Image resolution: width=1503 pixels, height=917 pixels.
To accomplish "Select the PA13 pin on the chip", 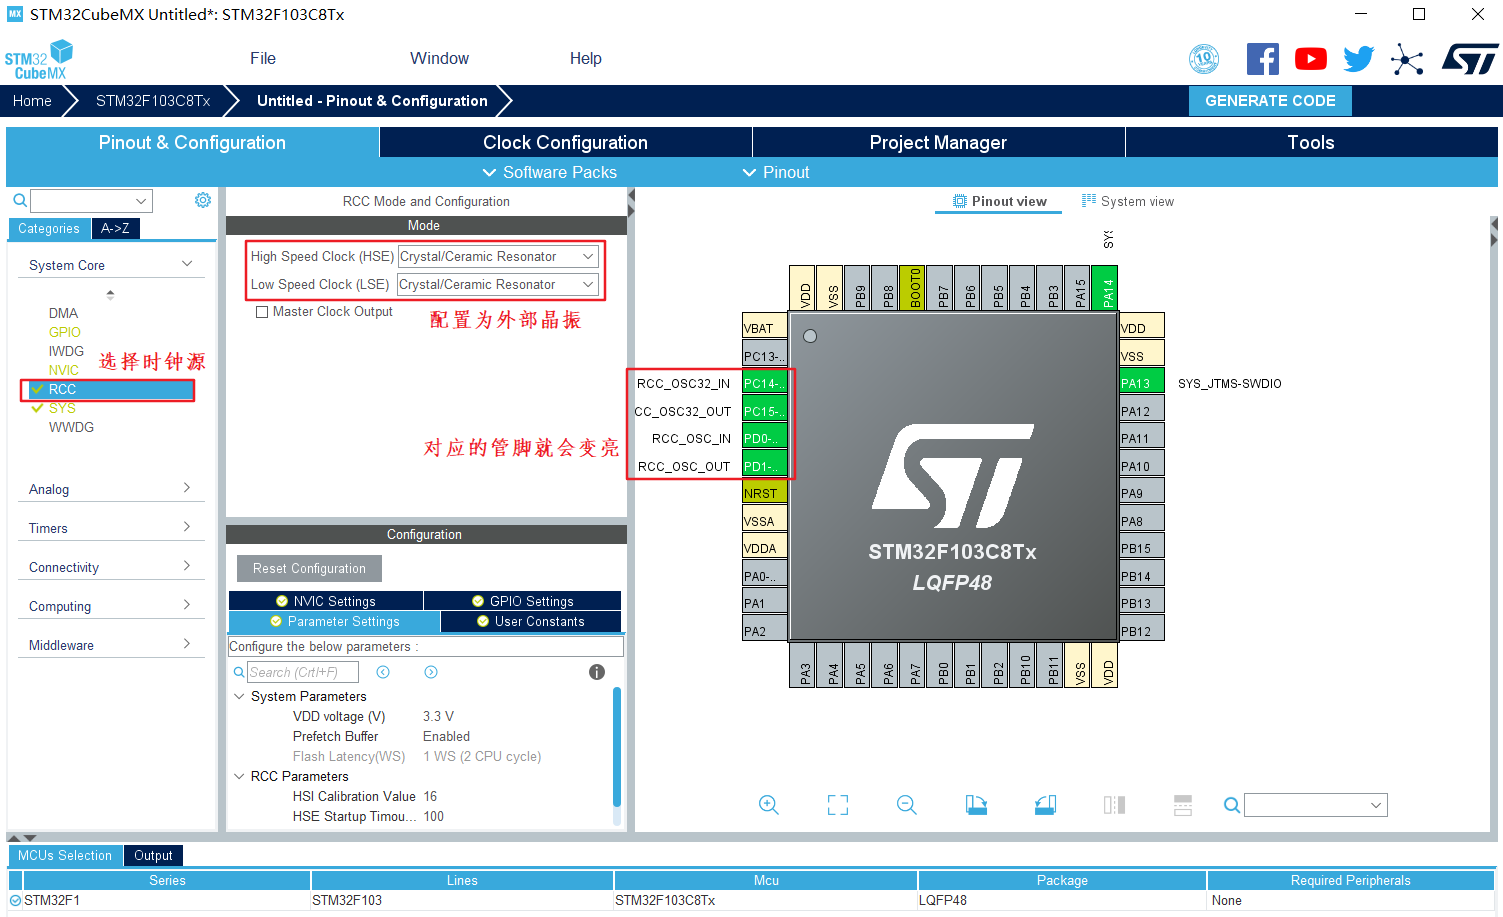I will (1141, 383).
